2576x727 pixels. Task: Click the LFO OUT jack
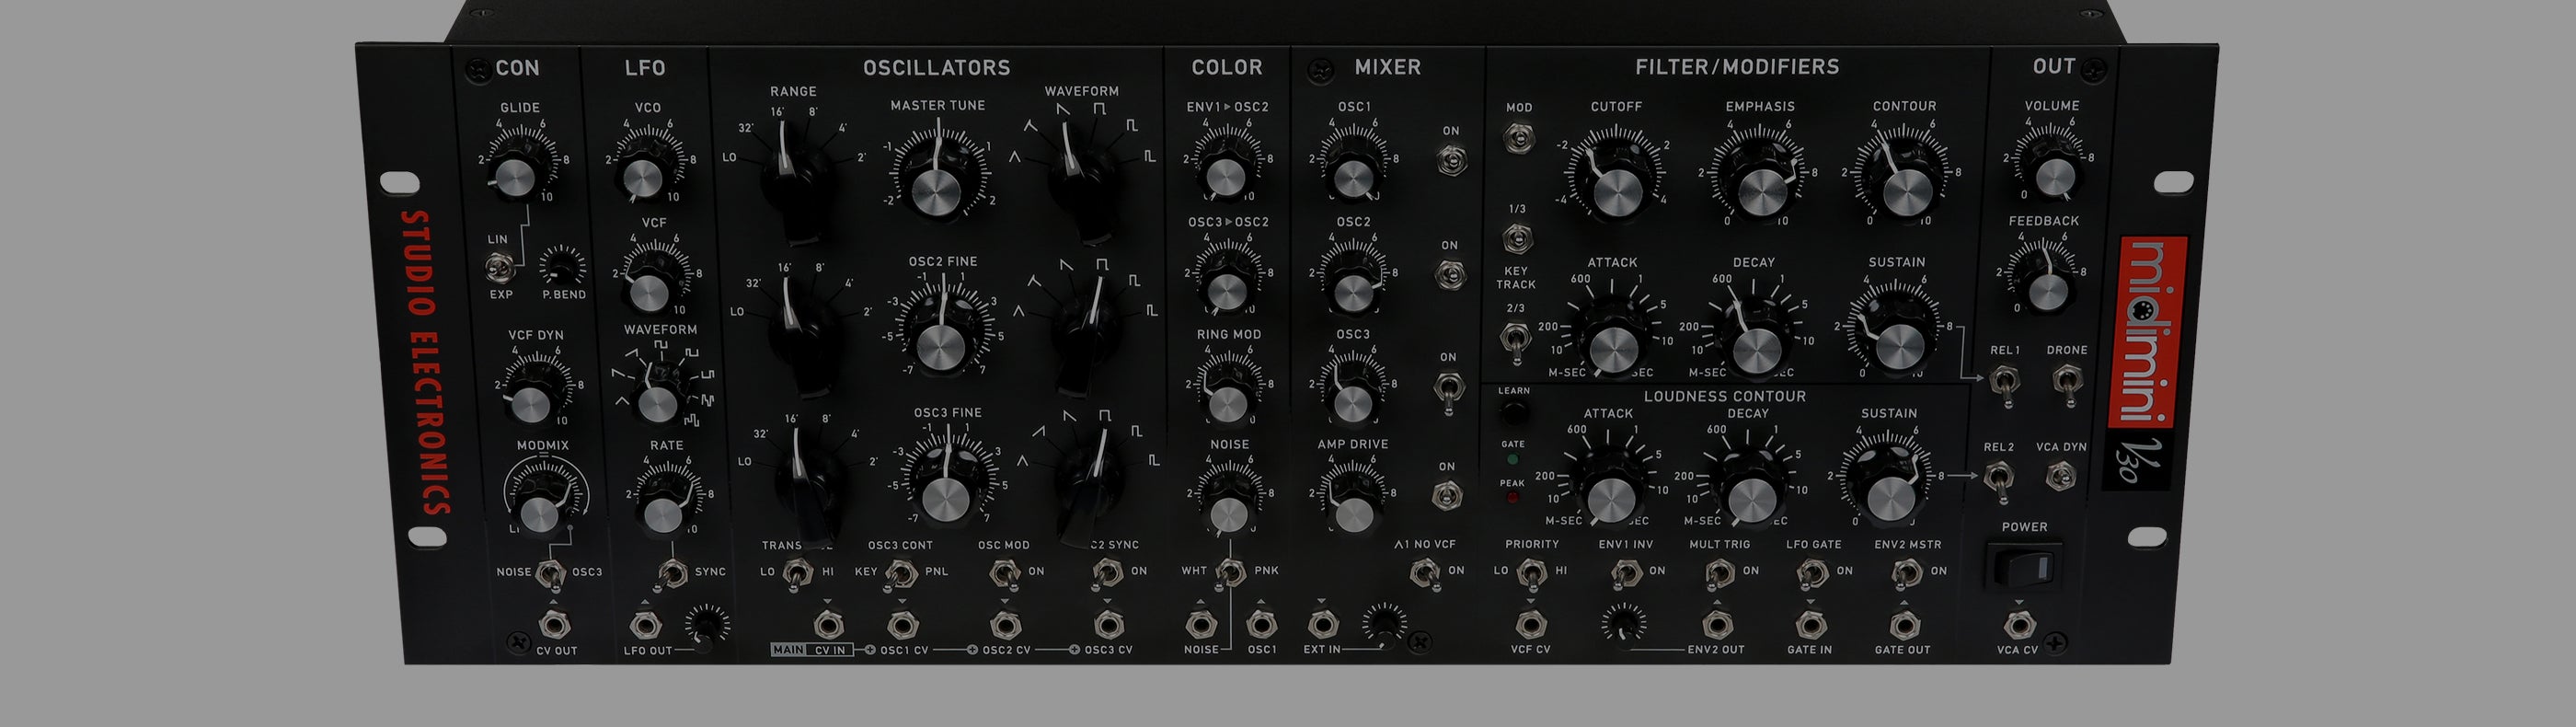(x=646, y=626)
